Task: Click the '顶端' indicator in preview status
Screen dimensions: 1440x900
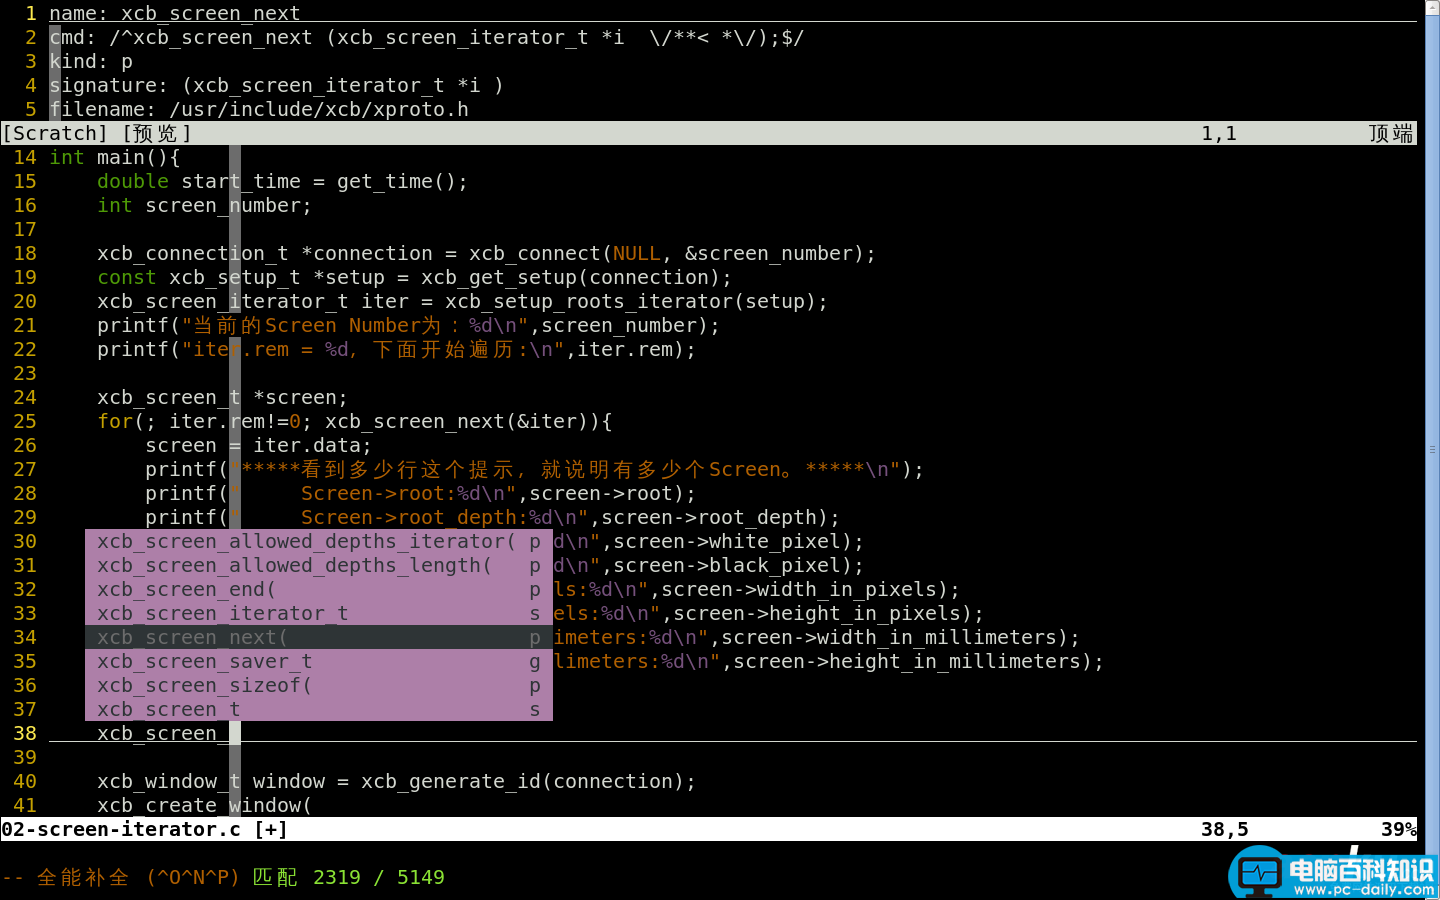Action: [x=1391, y=133]
